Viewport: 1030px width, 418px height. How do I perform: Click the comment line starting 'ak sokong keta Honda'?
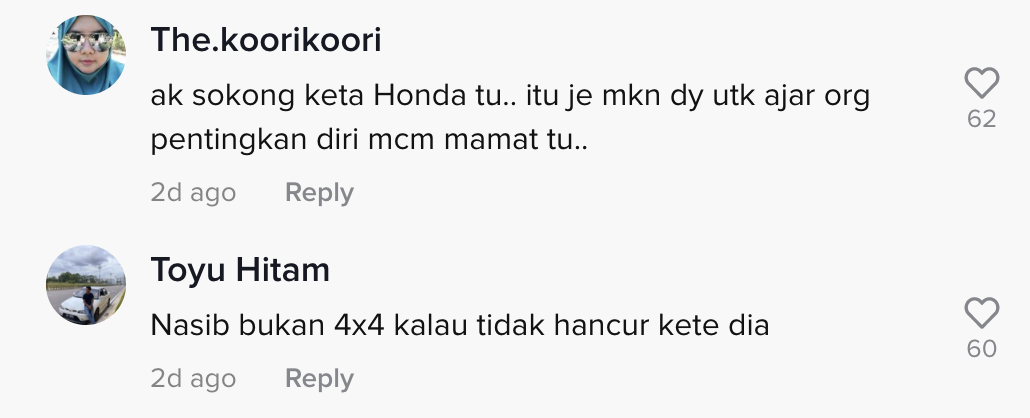[510, 97]
